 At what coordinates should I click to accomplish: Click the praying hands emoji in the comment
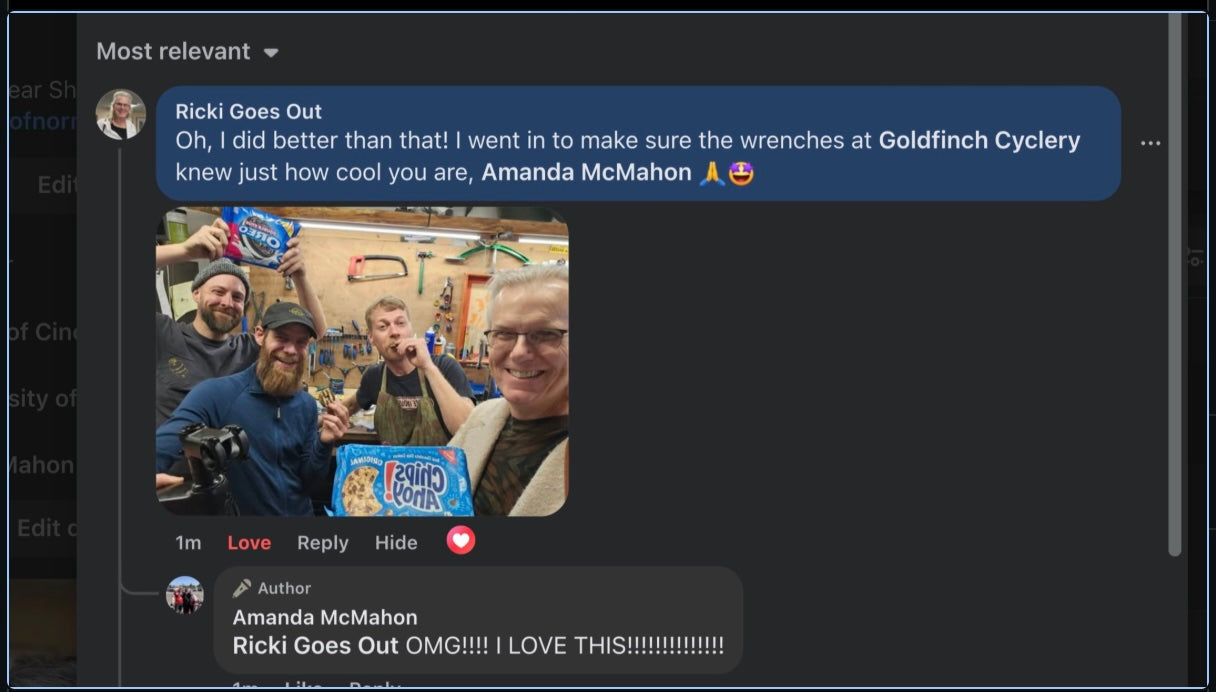pos(711,173)
